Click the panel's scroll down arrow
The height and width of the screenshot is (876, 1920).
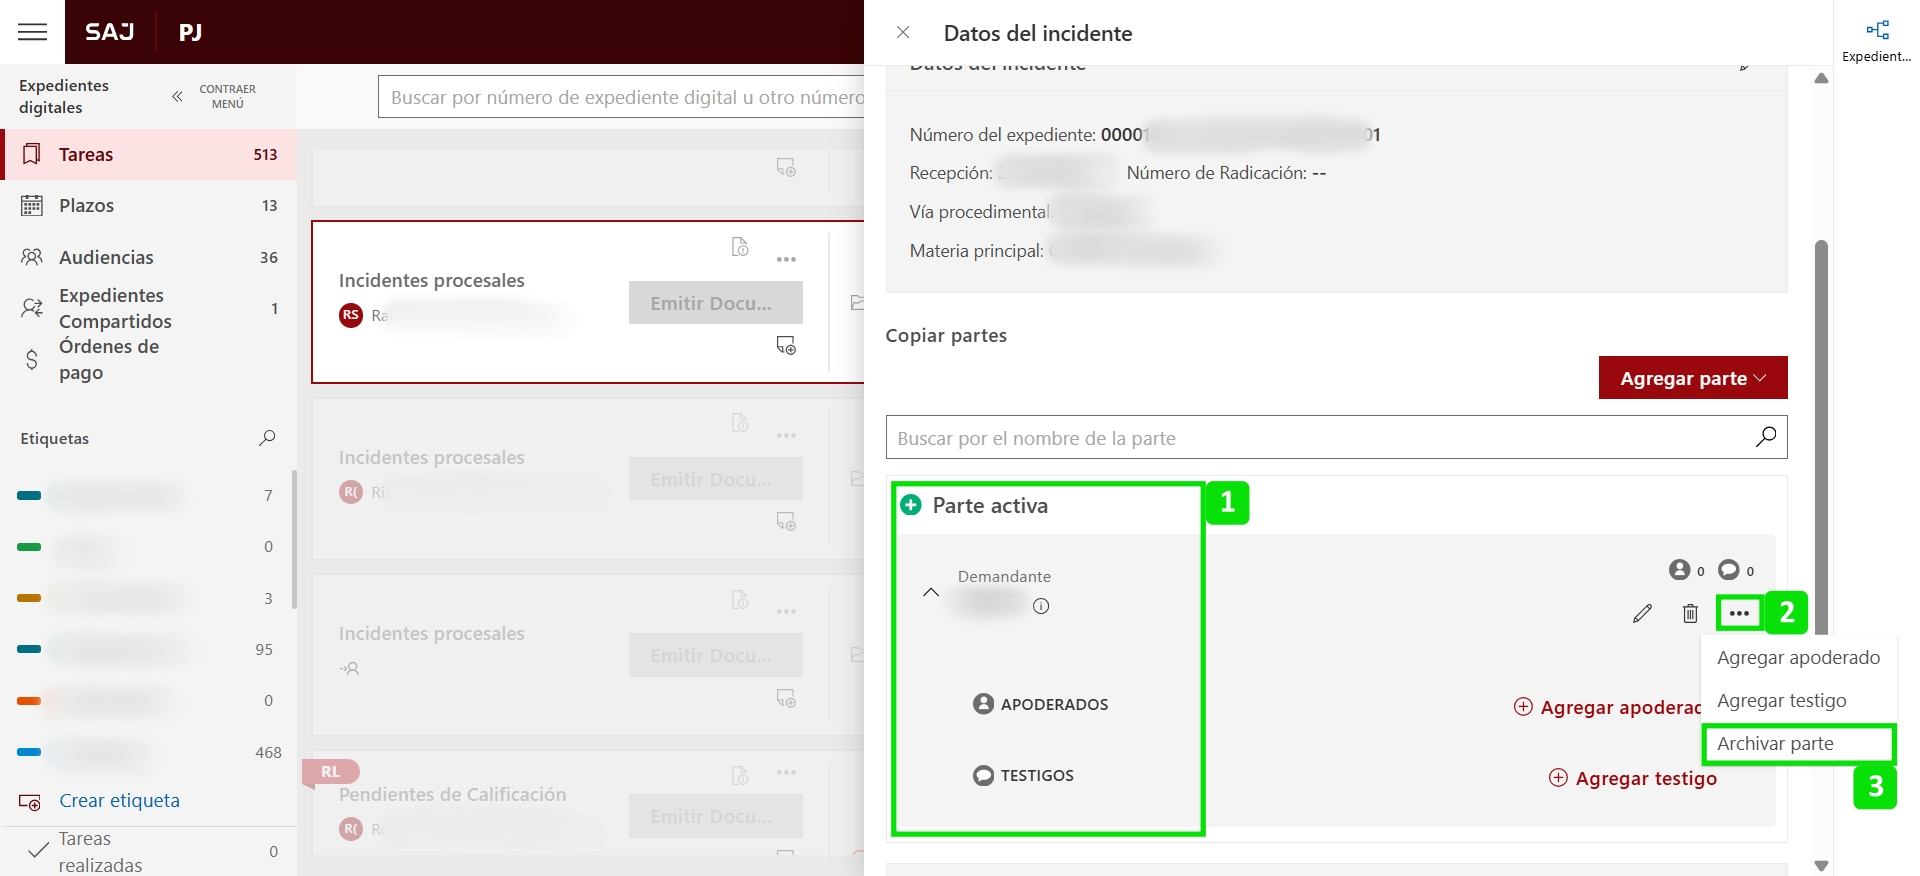coord(1821,865)
